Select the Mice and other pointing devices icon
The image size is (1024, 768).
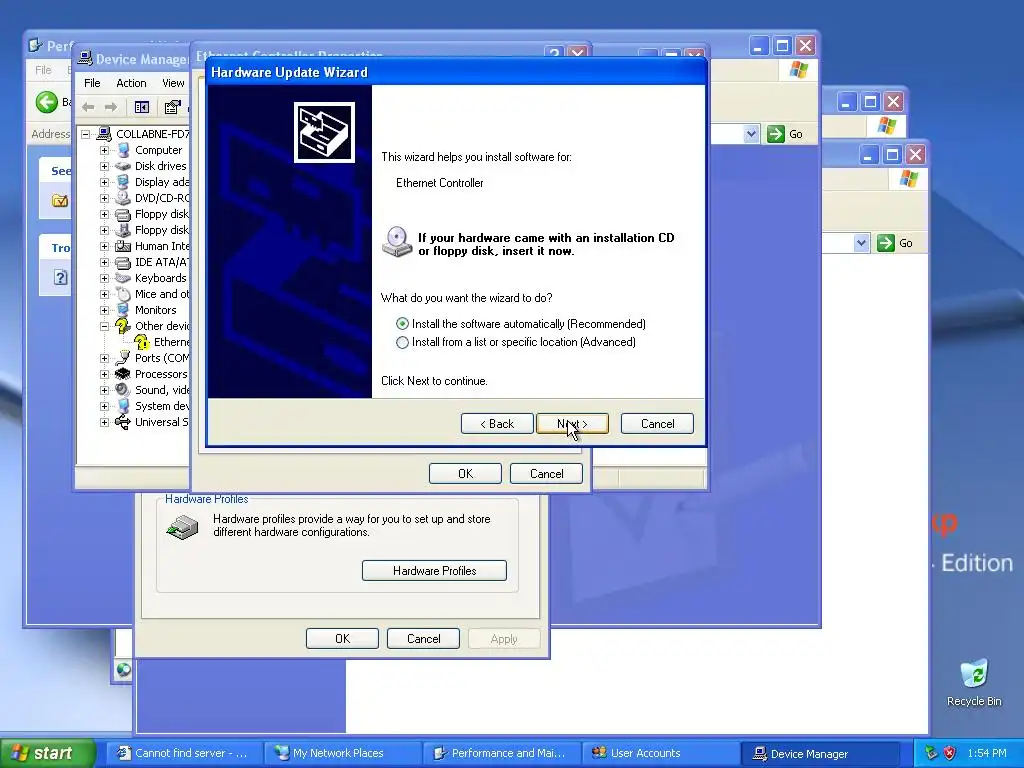[123, 295]
